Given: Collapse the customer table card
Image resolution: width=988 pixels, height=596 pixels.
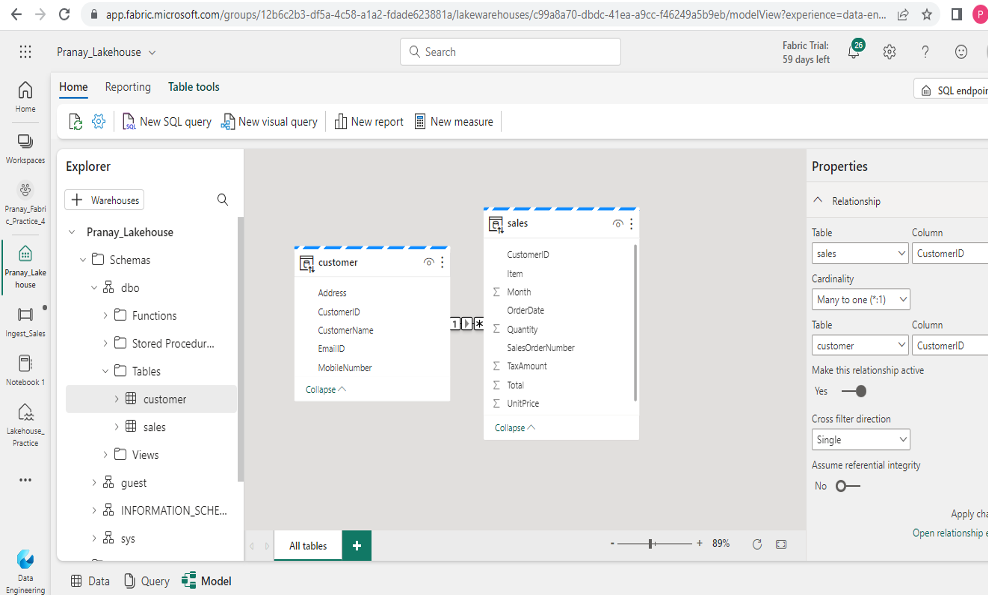Looking at the screenshot, I should point(326,389).
